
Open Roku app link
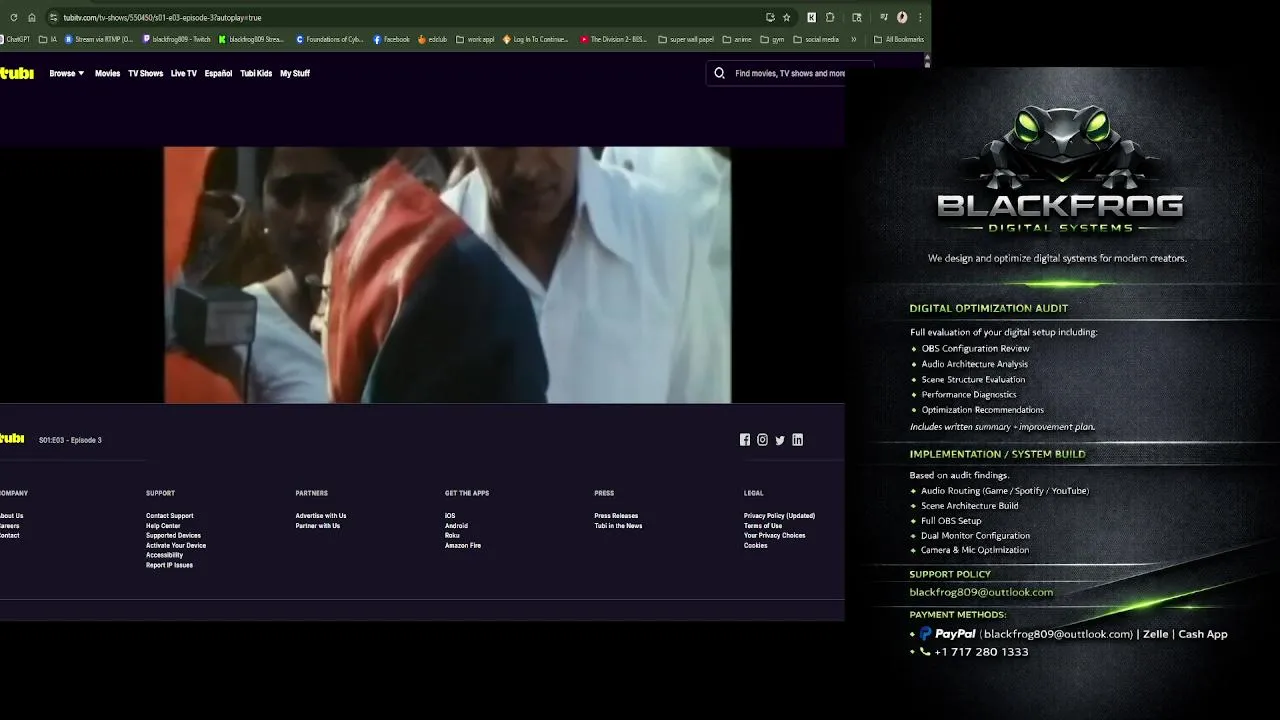click(x=452, y=536)
